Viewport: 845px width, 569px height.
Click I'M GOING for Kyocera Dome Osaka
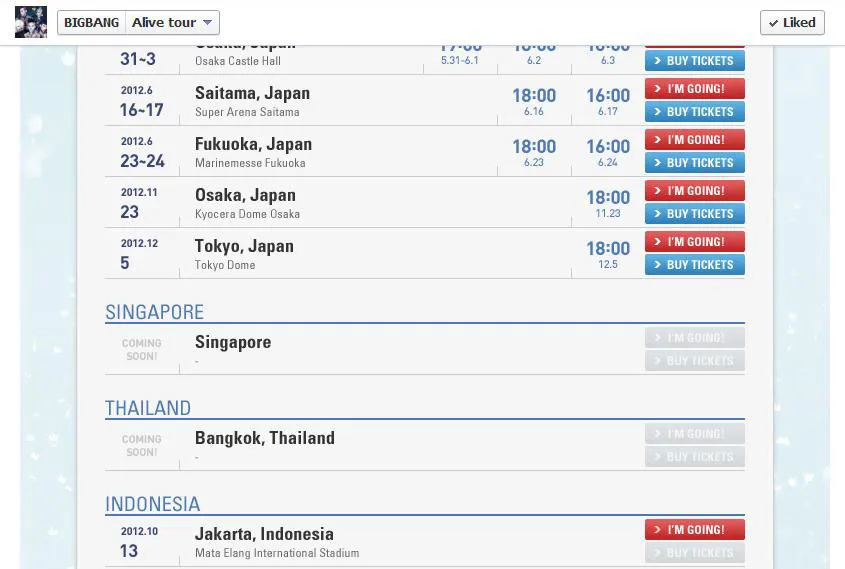pyautogui.click(x=695, y=191)
